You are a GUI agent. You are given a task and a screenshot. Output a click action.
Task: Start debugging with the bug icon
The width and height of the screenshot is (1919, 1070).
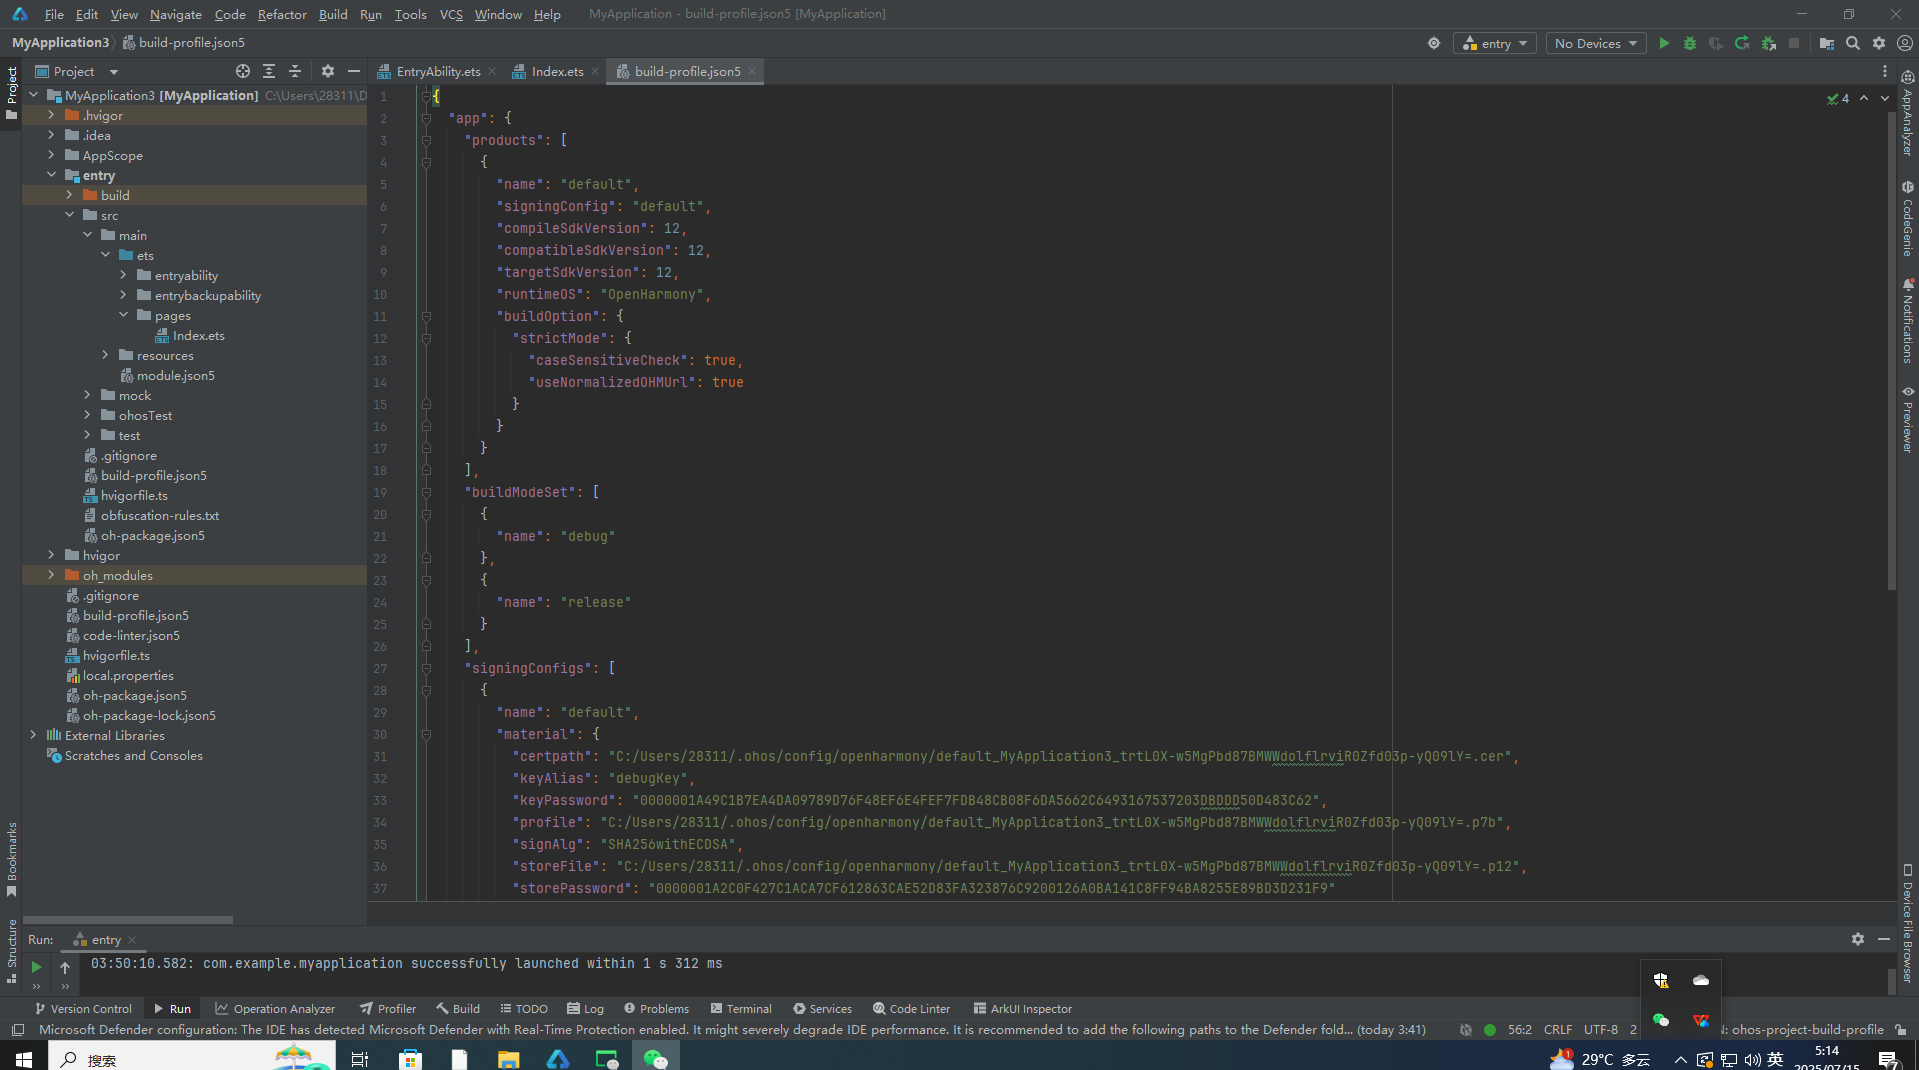pyautogui.click(x=1690, y=43)
